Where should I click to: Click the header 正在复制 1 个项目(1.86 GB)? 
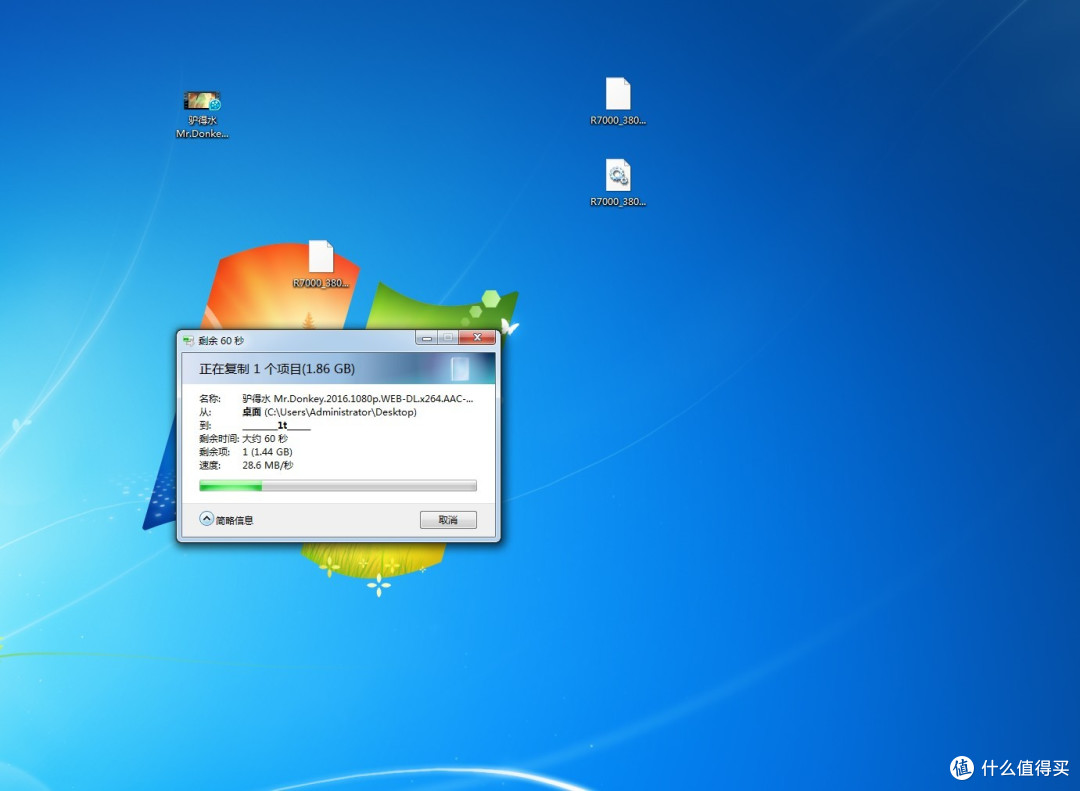pyautogui.click(x=277, y=369)
